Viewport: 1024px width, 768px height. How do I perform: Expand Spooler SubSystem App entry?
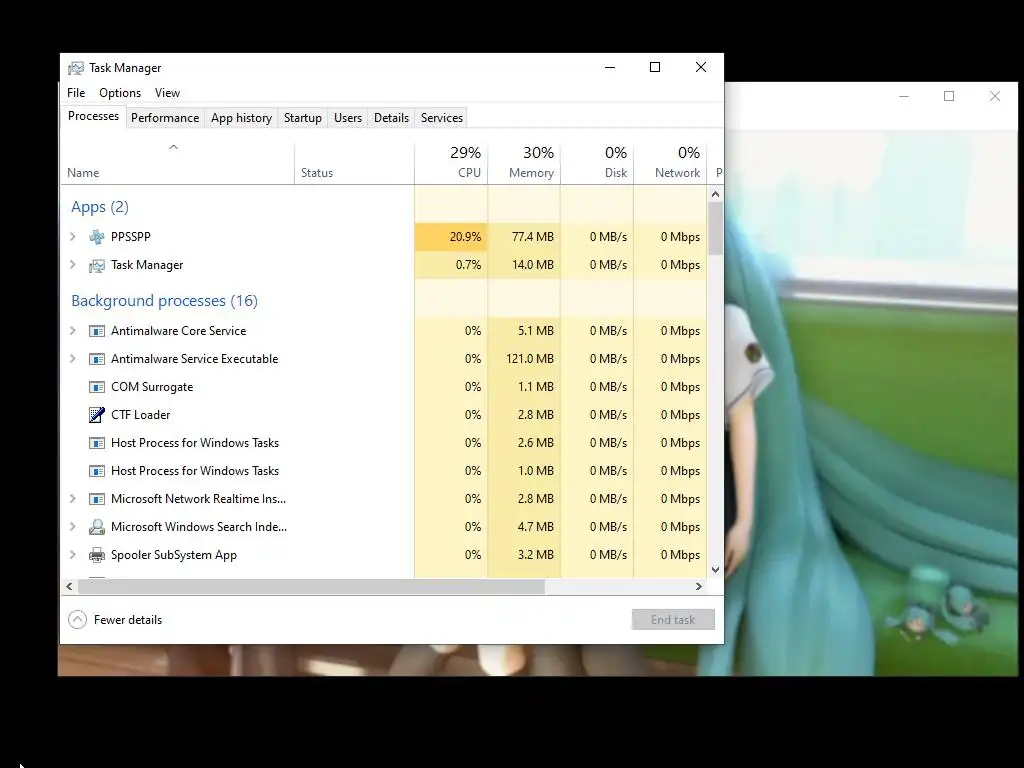pos(72,554)
